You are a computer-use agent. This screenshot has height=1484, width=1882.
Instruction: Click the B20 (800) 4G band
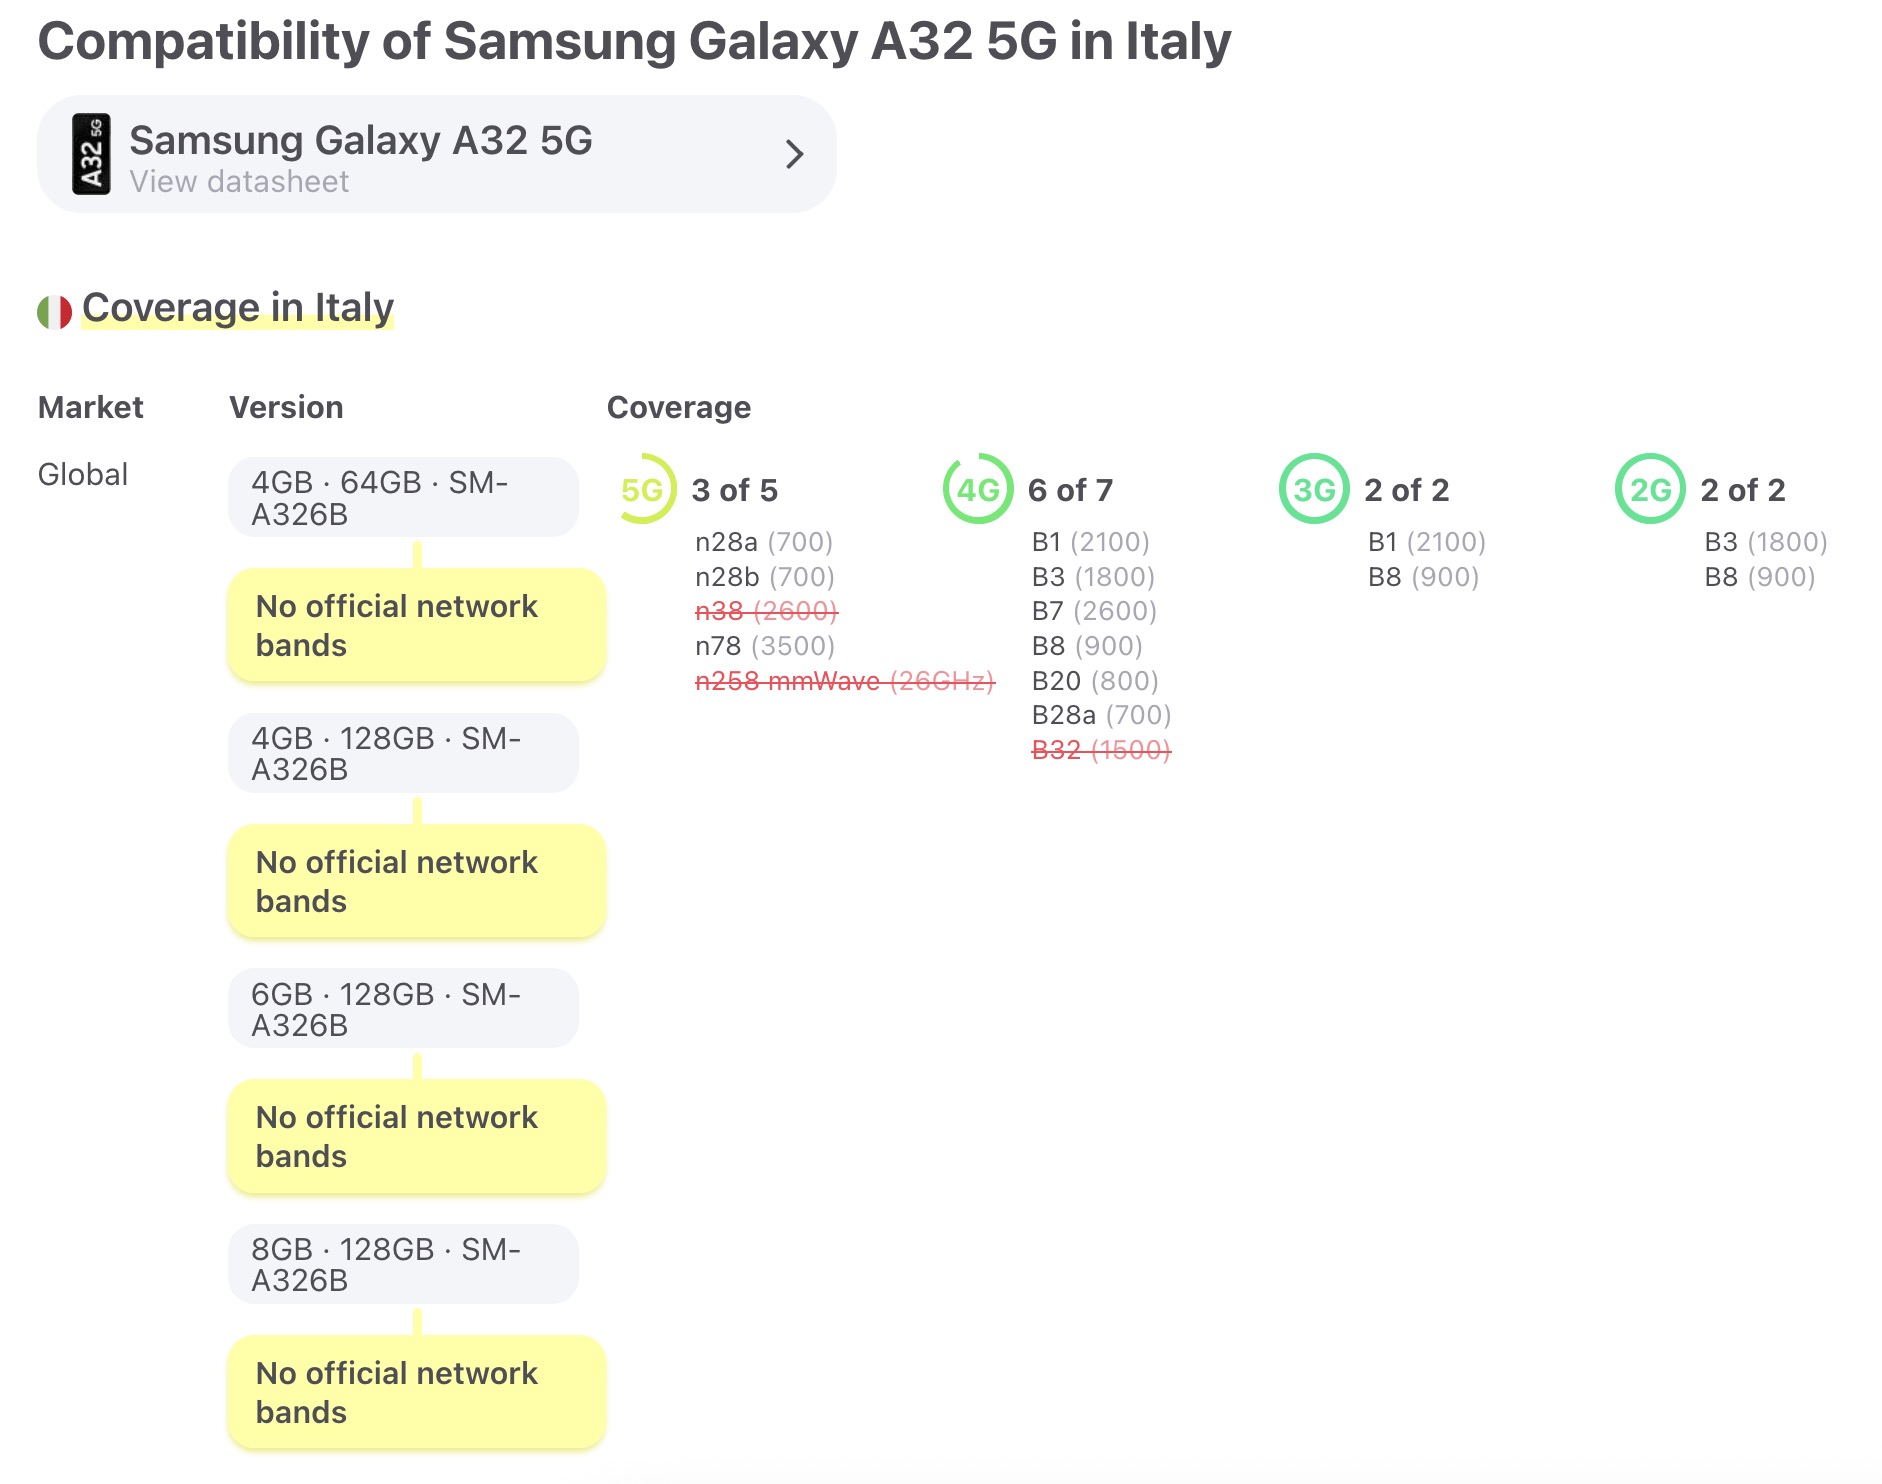click(1095, 681)
